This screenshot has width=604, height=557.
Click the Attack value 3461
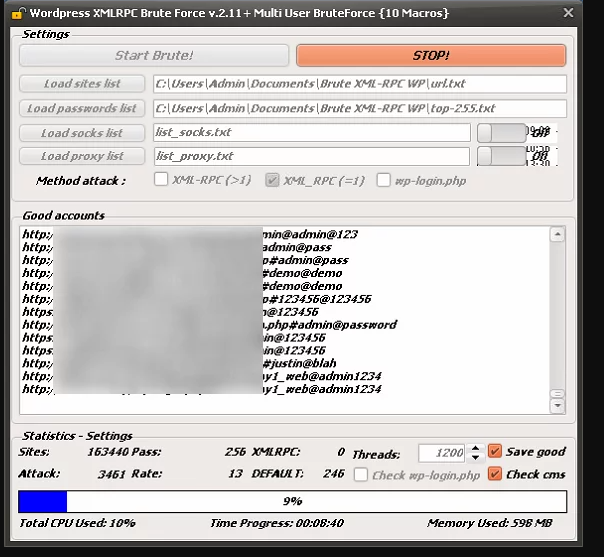pyautogui.click(x=112, y=474)
